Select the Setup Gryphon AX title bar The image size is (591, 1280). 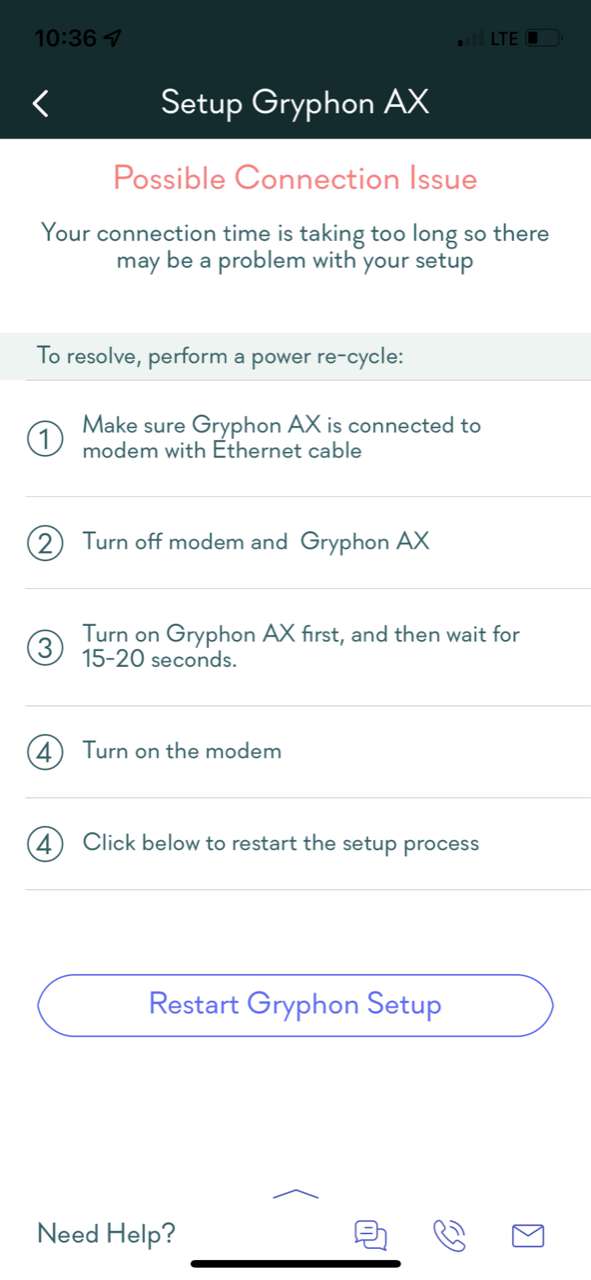(x=295, y=103)
